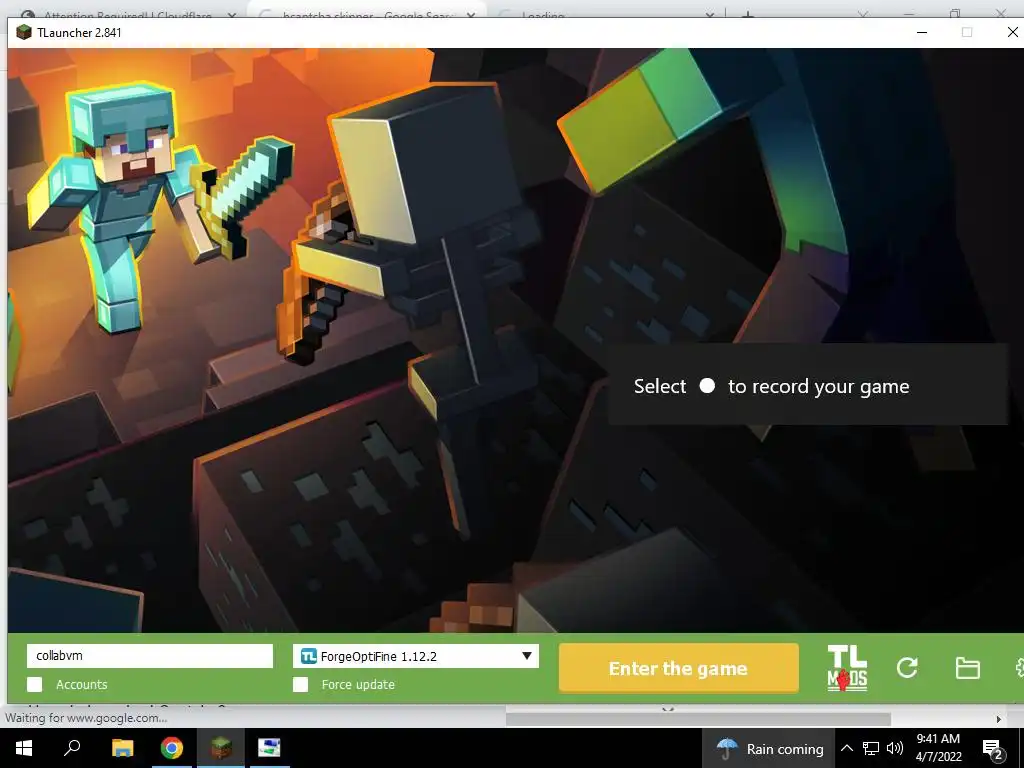Show hidden system tray icons
The image size is (1024, 768).
846,748
